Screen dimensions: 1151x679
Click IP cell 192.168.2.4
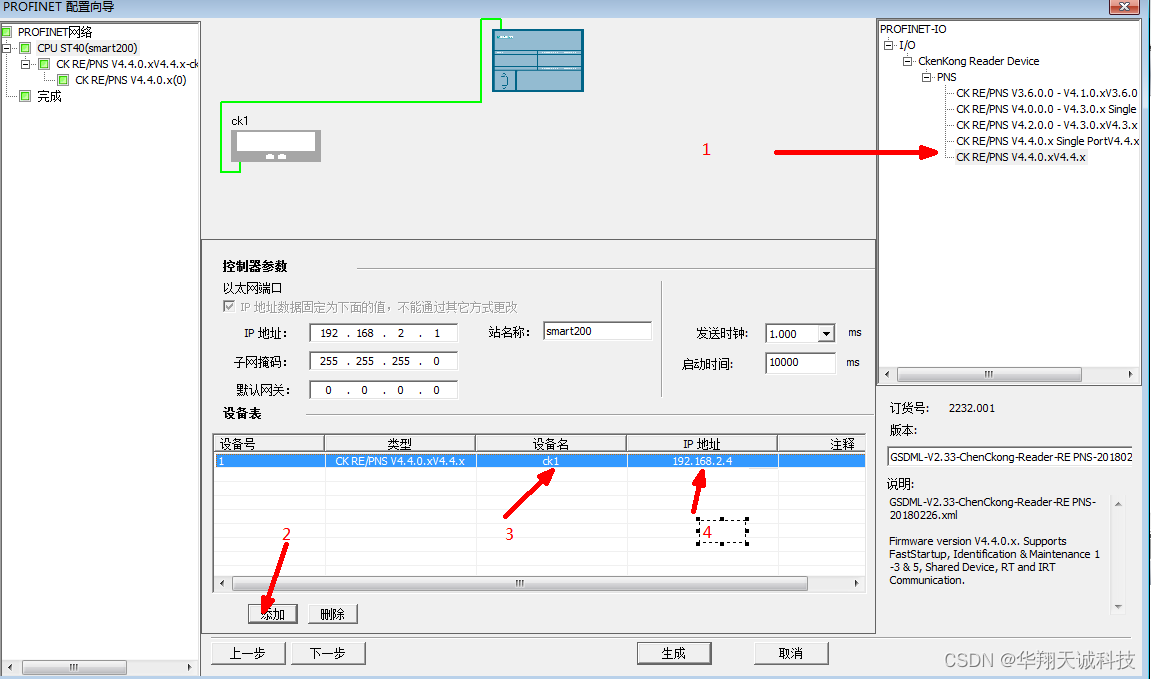[702, 461]
